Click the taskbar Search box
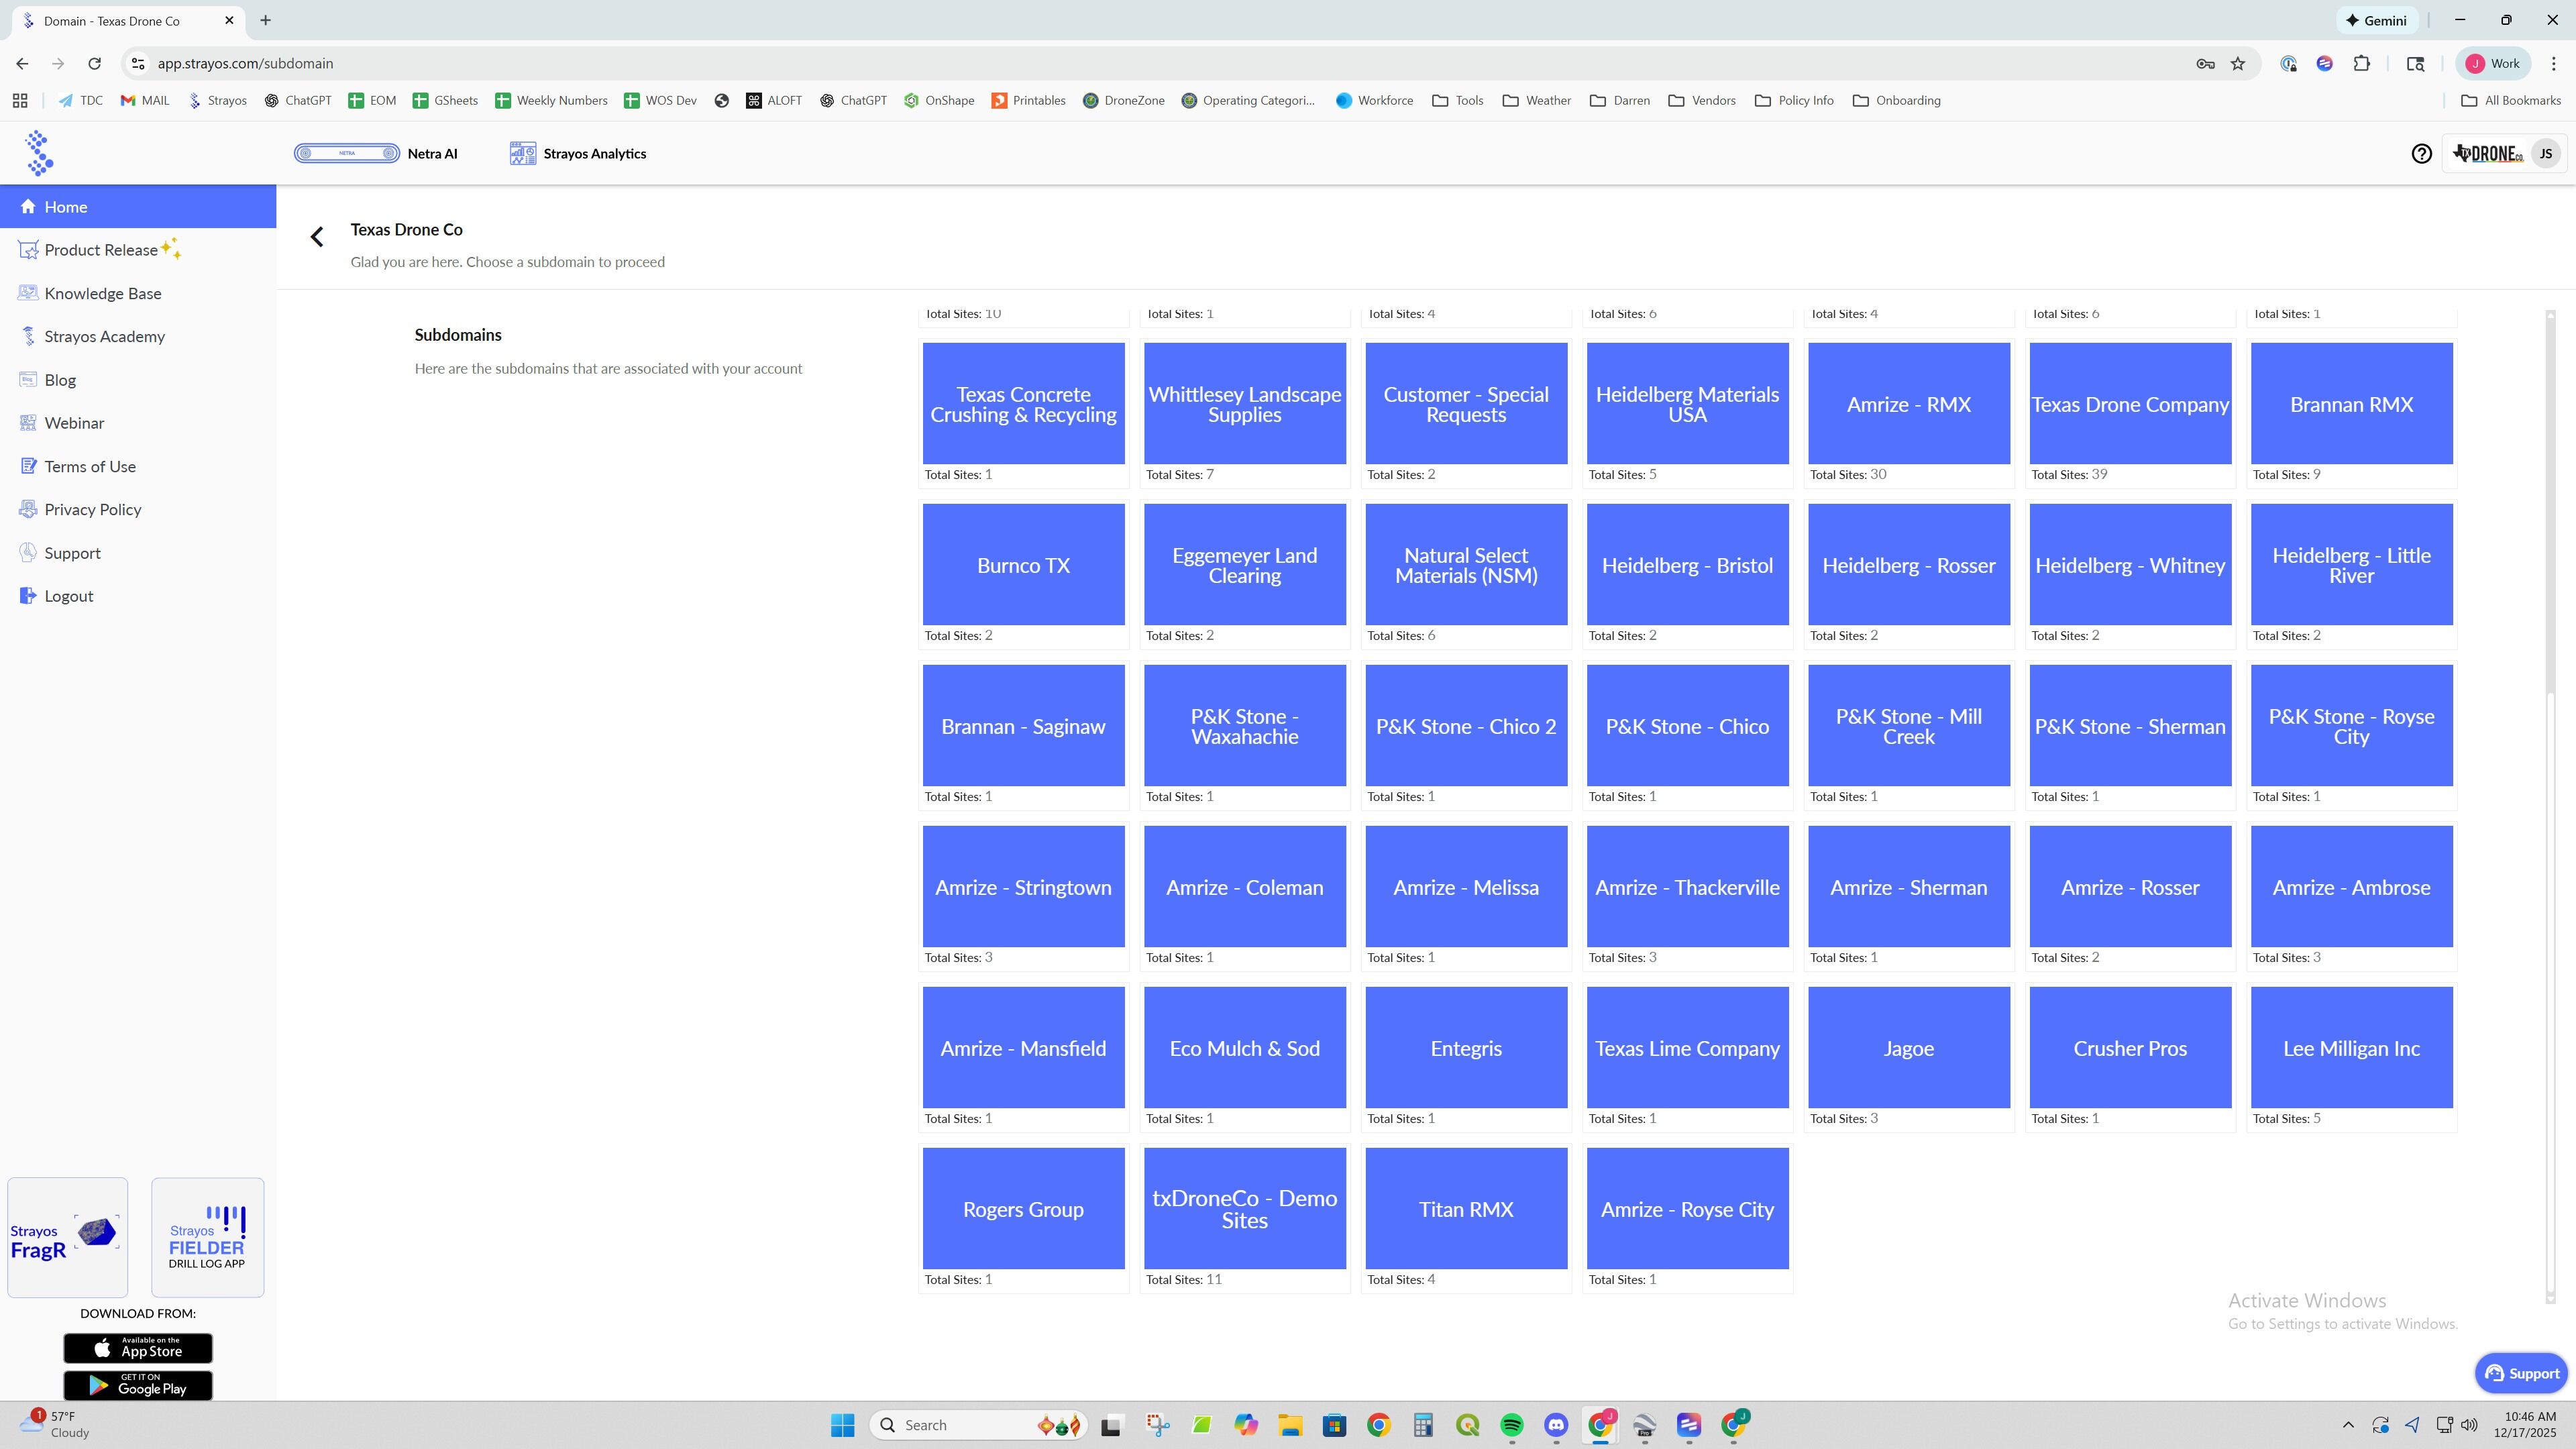 pyautogui.click(x=978, y=1425)
